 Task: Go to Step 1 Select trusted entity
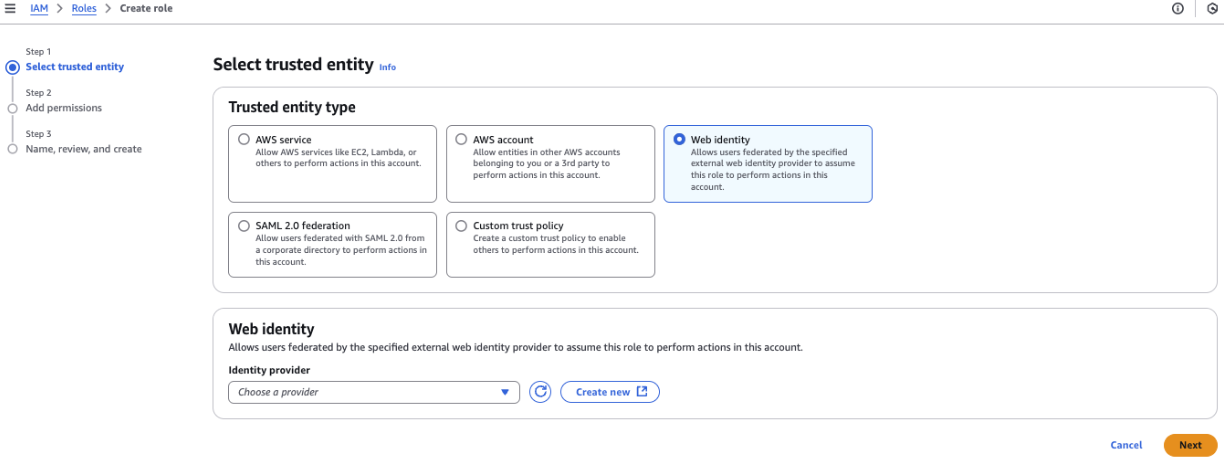[75, 67]
